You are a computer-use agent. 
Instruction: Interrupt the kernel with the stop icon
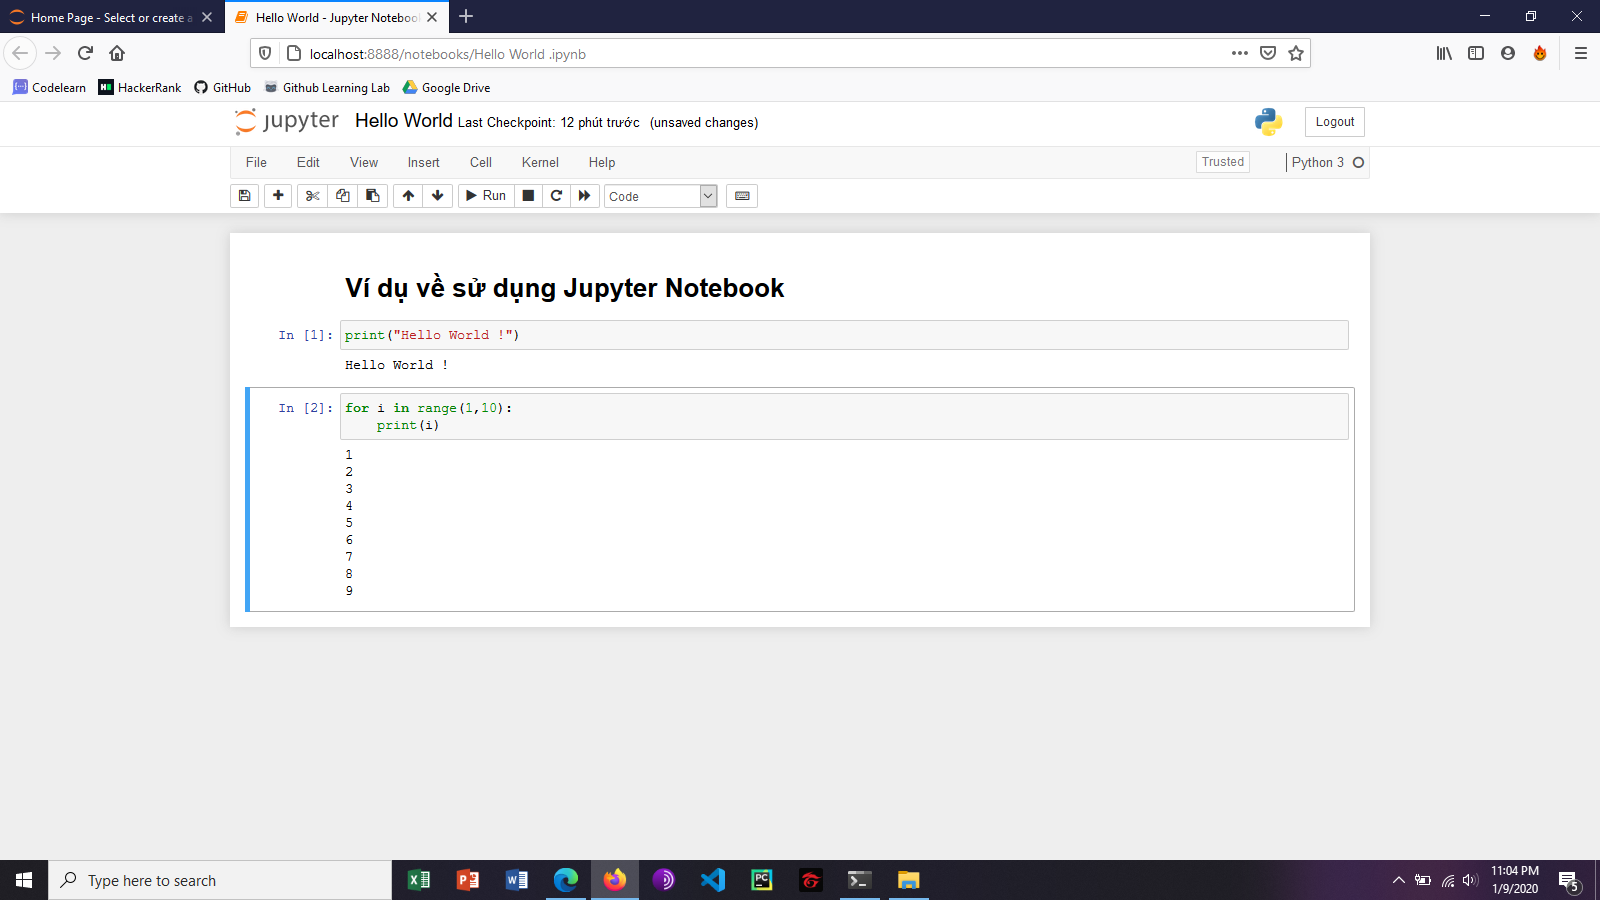pyautogui.click(x=527, y=196)
